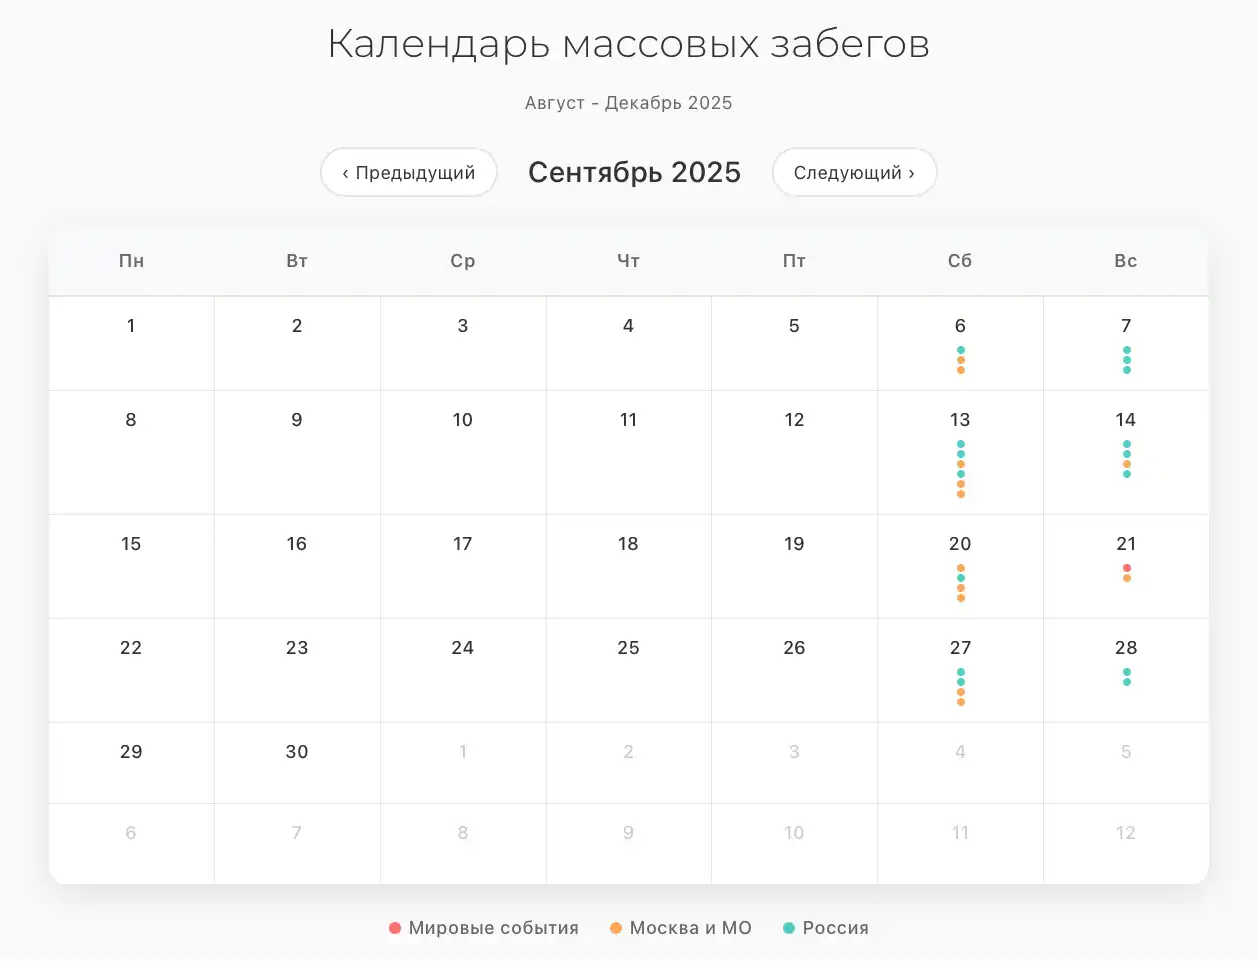Open September 28 day cell

tap(1126, 671)
